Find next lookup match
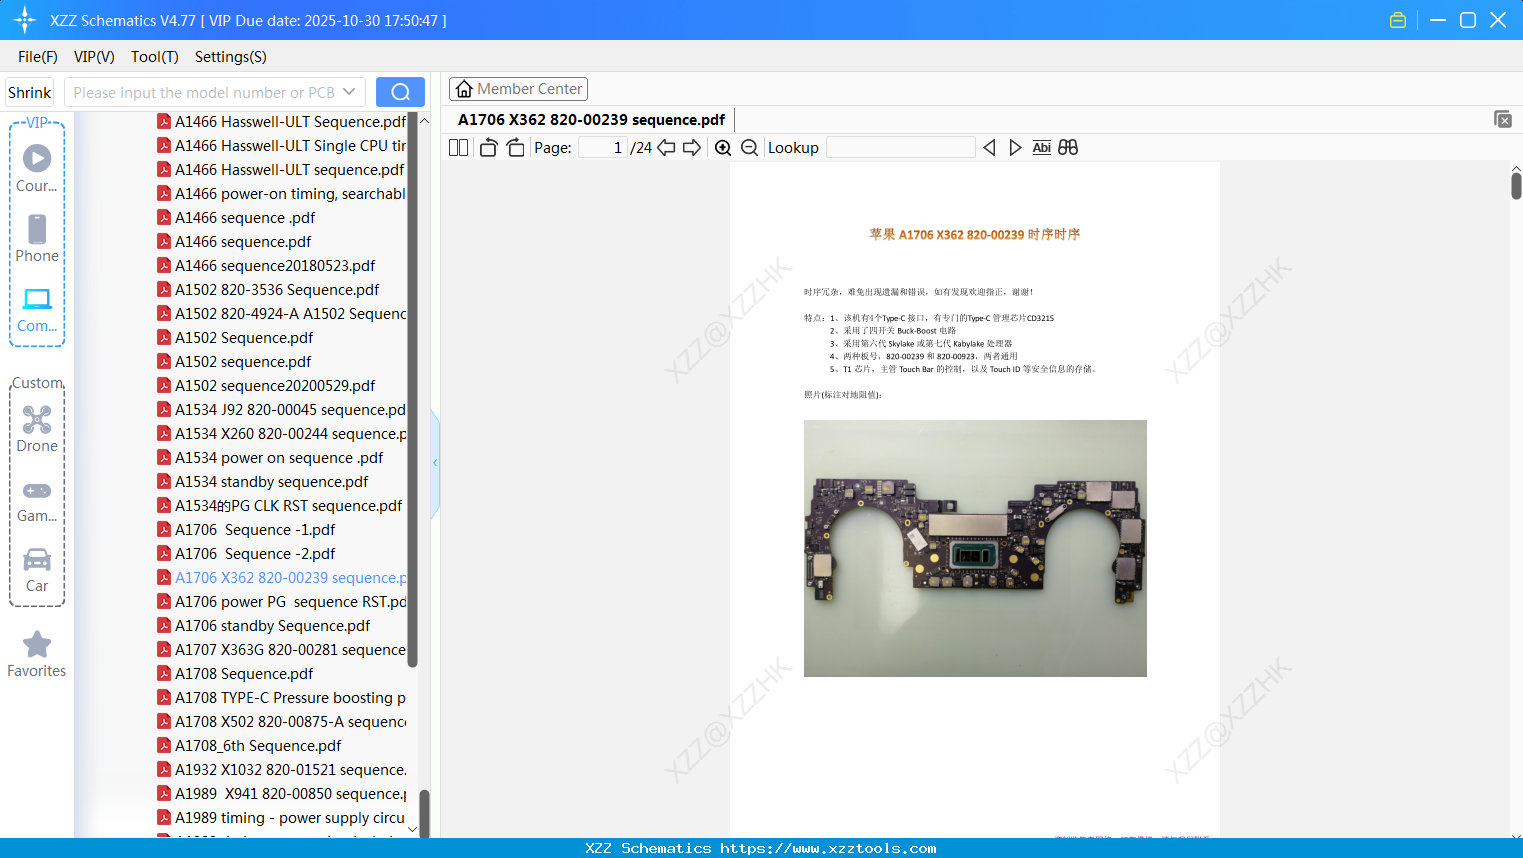Screen dimensions: 1523x858 (x=1015, y=148)
